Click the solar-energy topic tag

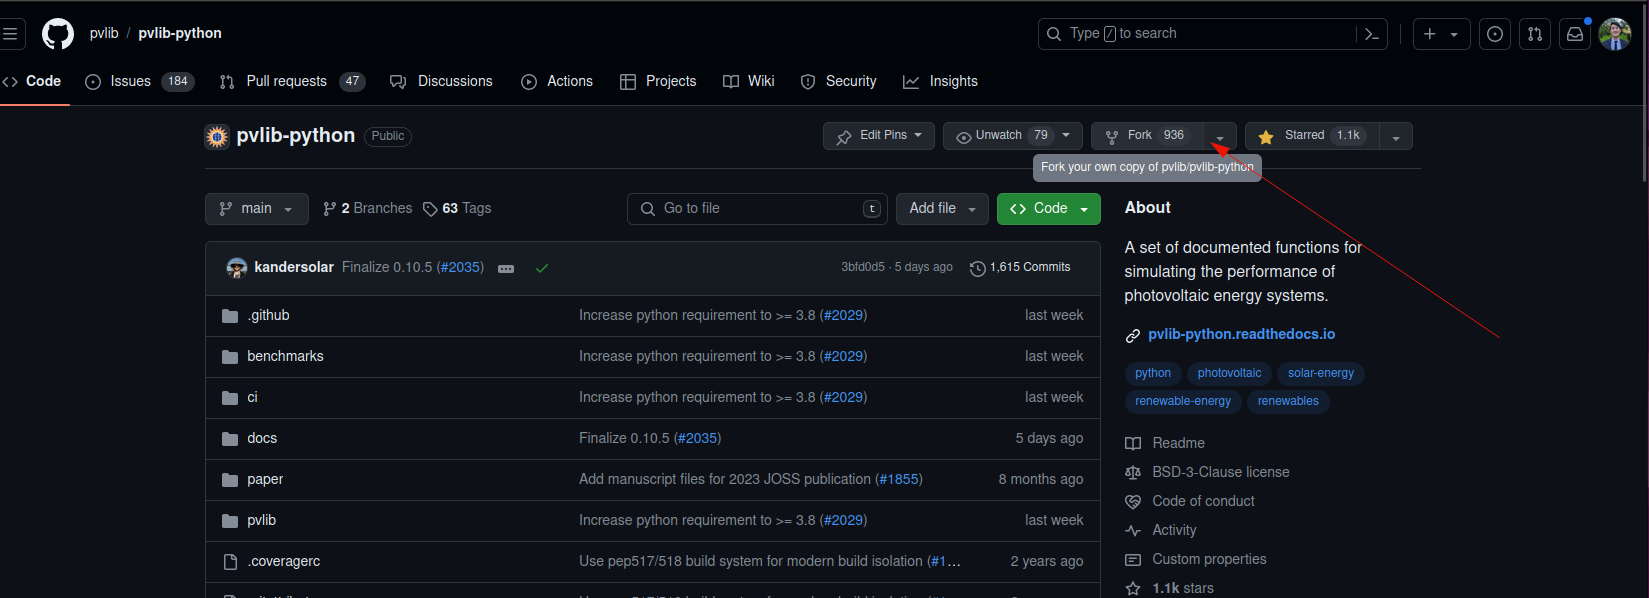click(1321, 373)
